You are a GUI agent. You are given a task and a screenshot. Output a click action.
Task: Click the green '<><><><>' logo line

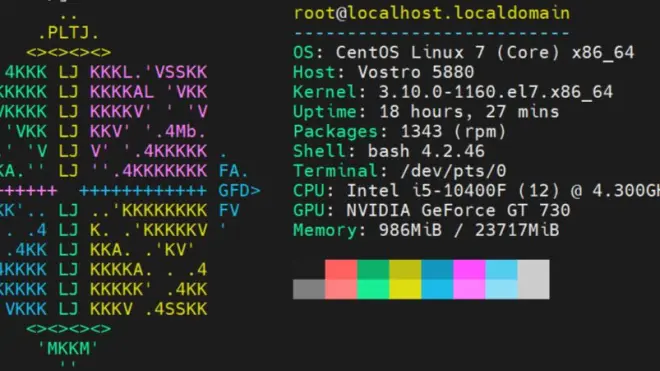pyautogui.click(x=69, y=329)
